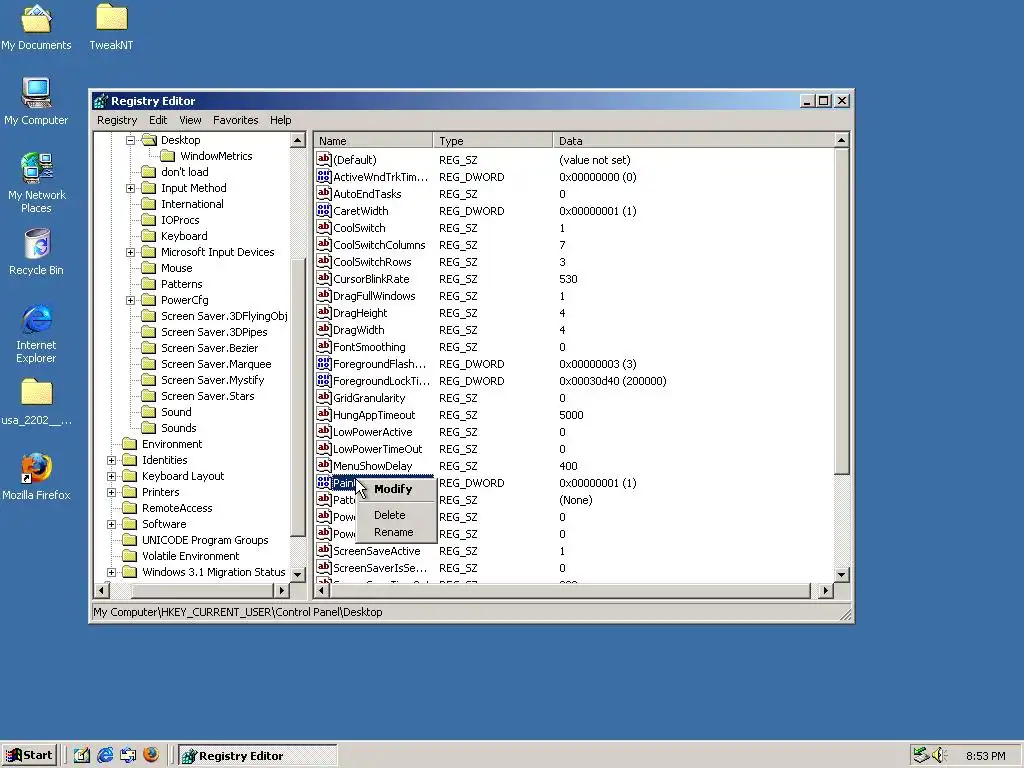Select UNICODE Program Groups key
This screenshot has width=1024, height=768.
pos(205,540)
